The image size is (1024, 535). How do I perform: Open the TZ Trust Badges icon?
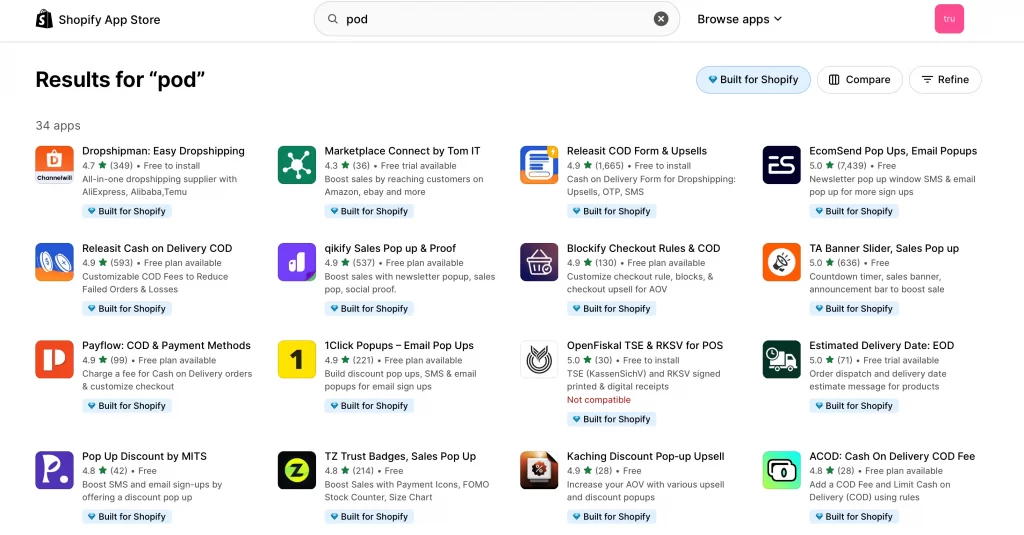pos(296,470)
